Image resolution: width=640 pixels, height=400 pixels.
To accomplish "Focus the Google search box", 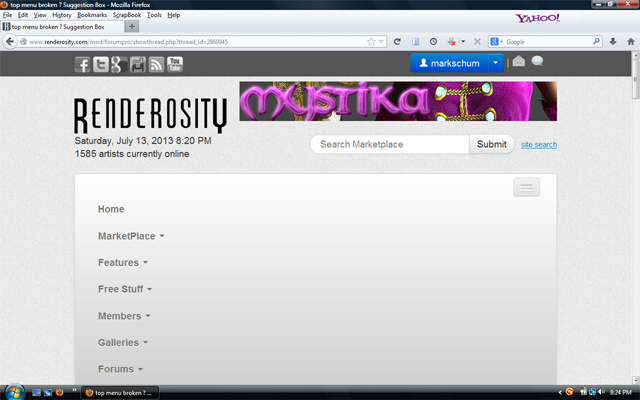I will [547, 42].
